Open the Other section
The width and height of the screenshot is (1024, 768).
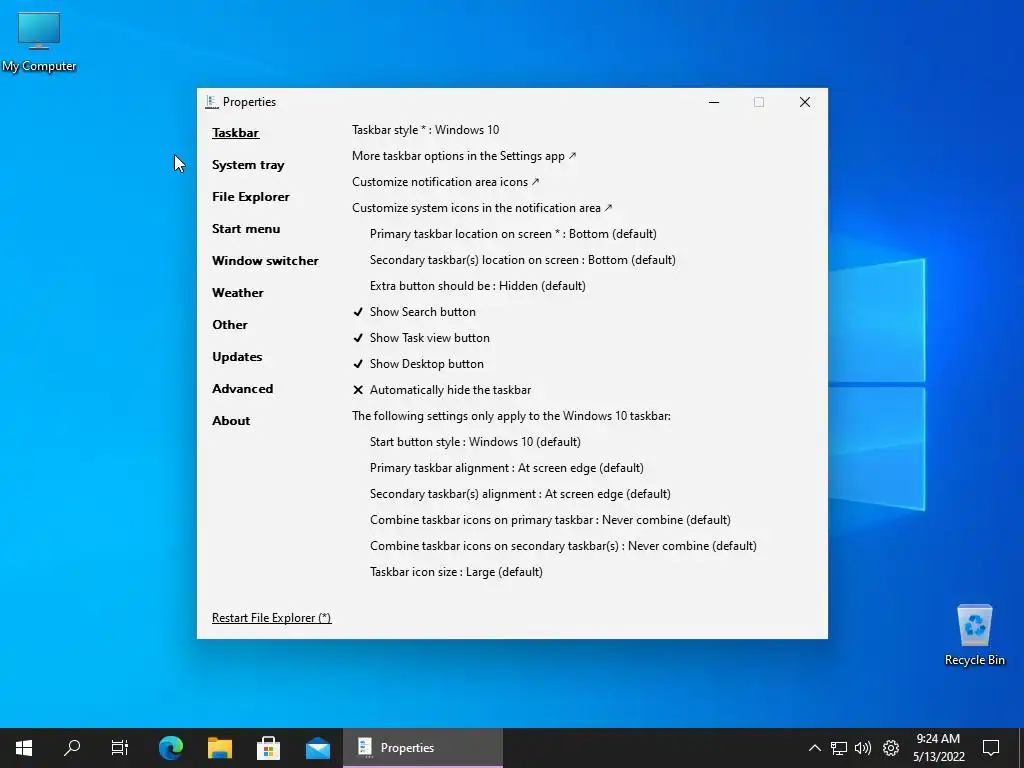(230, 325)
